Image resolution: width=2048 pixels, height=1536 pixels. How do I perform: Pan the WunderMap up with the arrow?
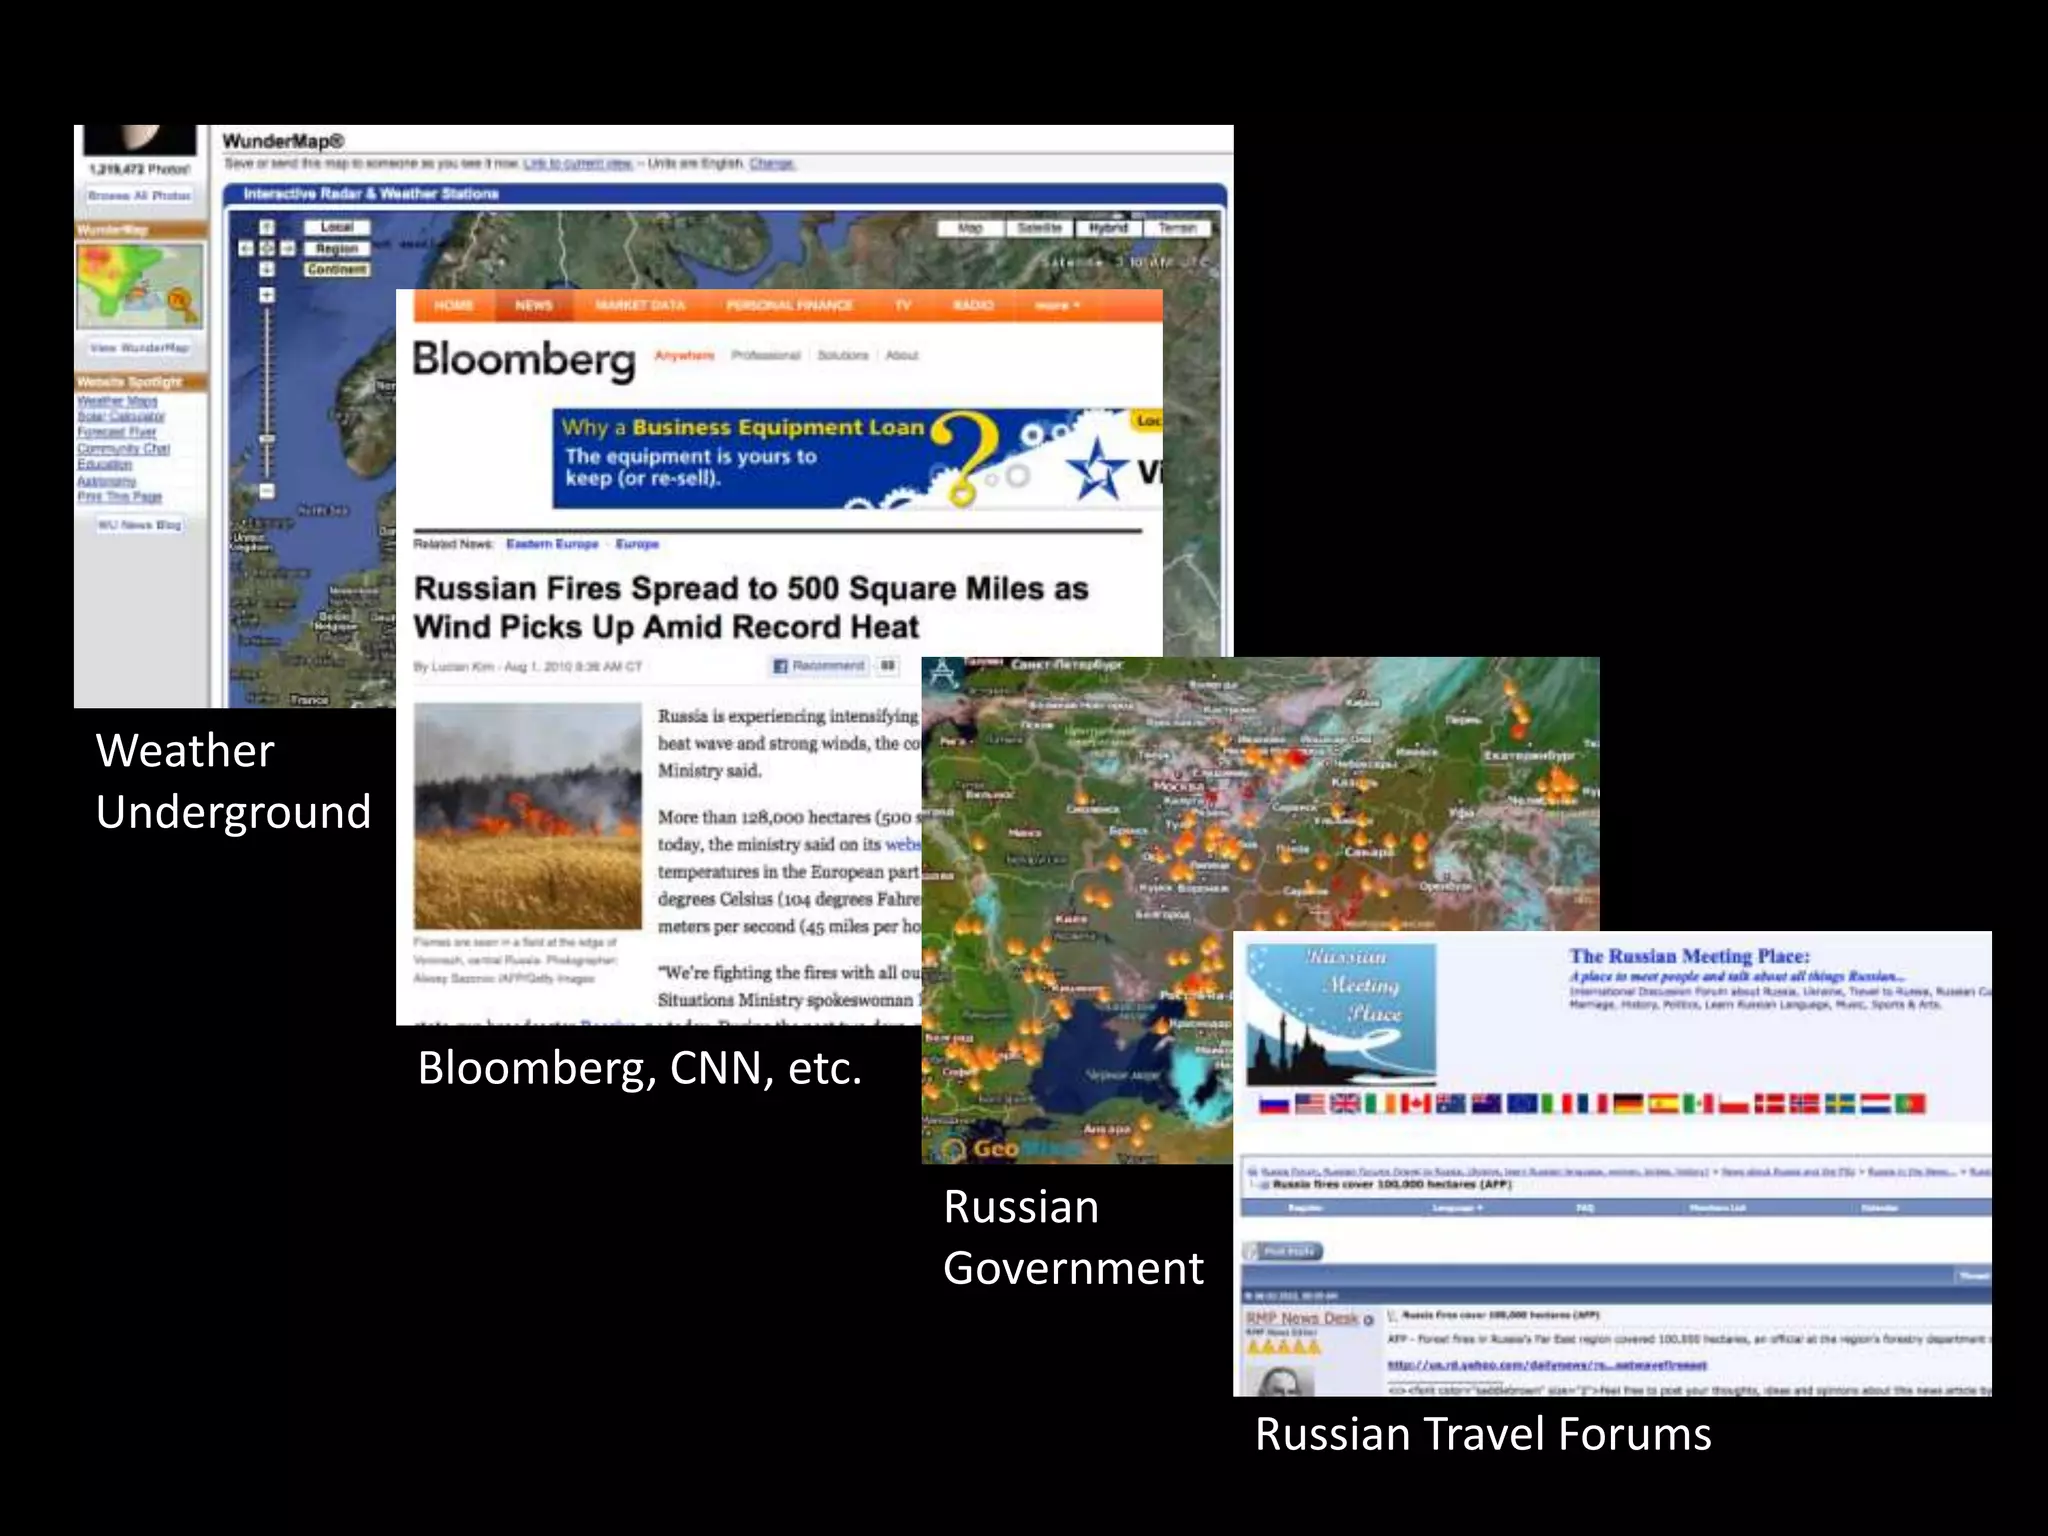click(x=267, y=228)
